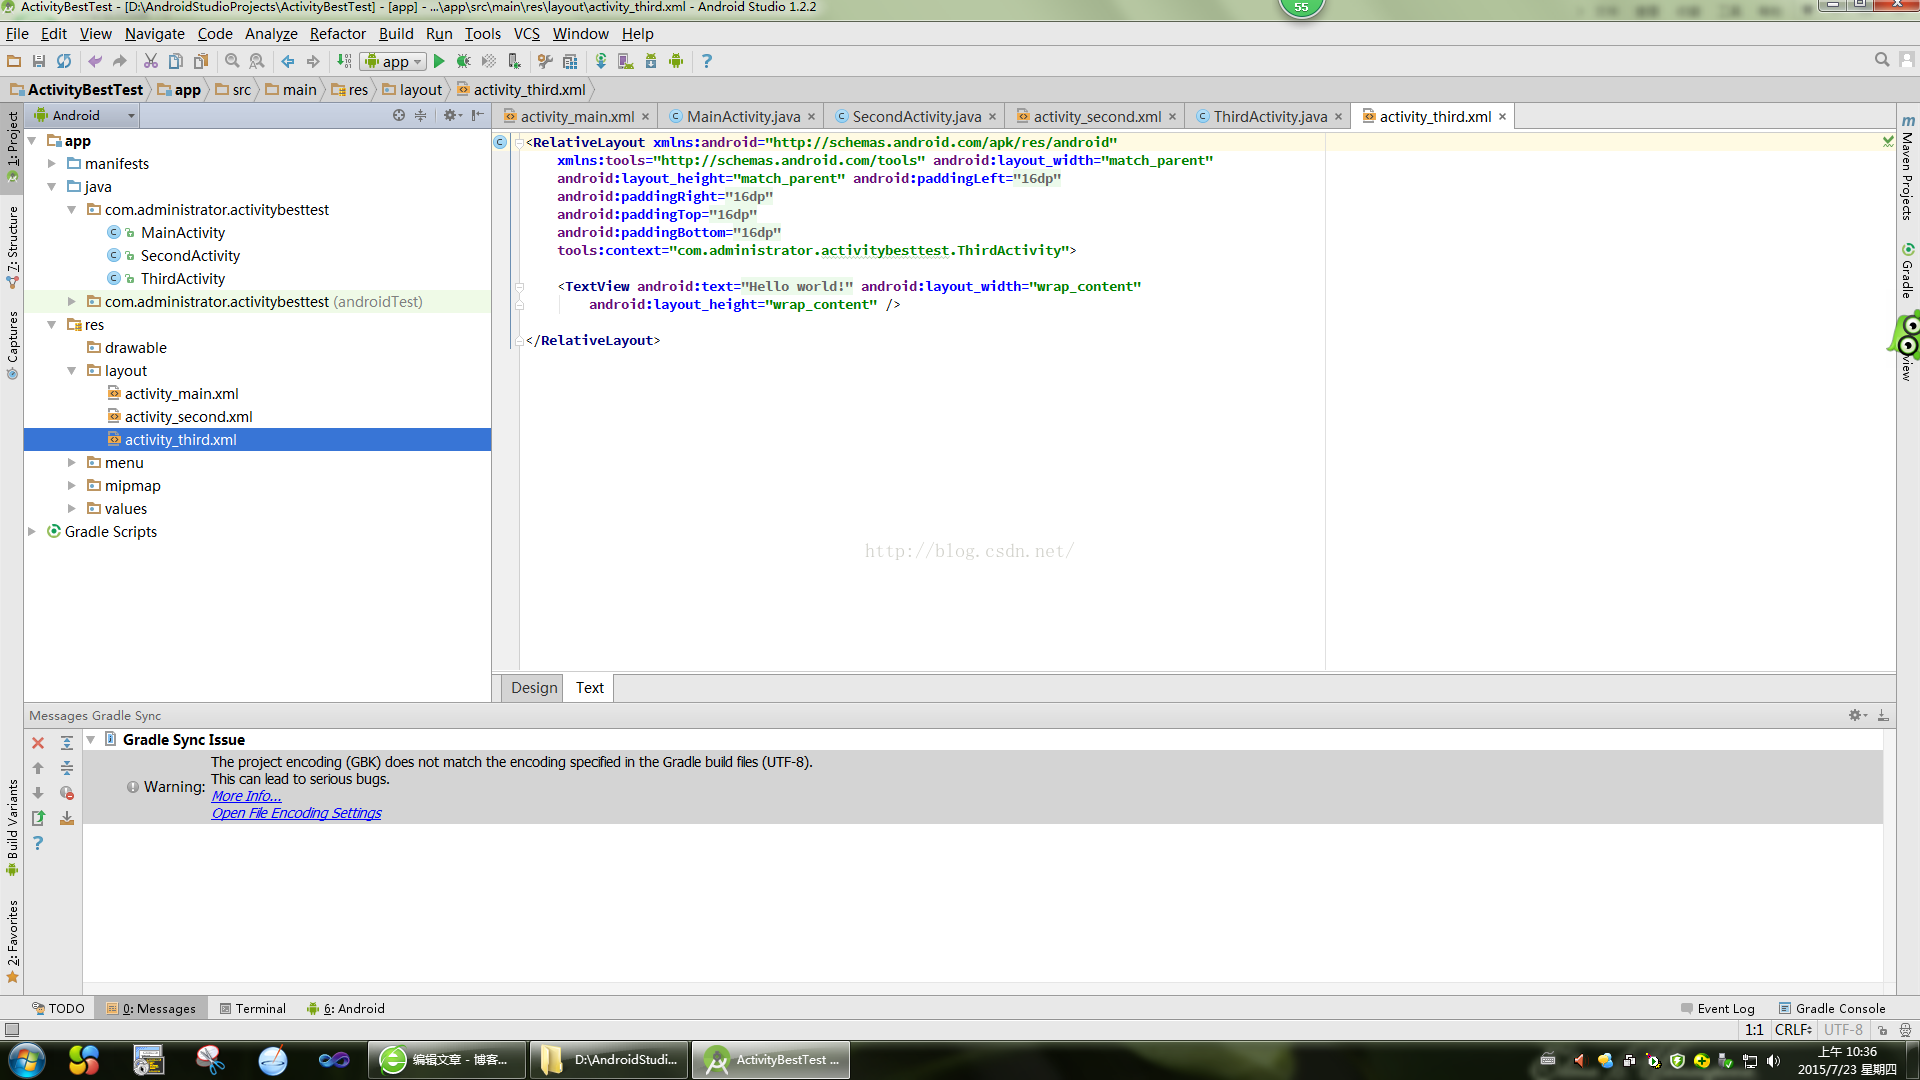Click the Save All floppy icon
Image resolution: width=1920 pixels, height=1080 pixels.
[x=39, y=61]
